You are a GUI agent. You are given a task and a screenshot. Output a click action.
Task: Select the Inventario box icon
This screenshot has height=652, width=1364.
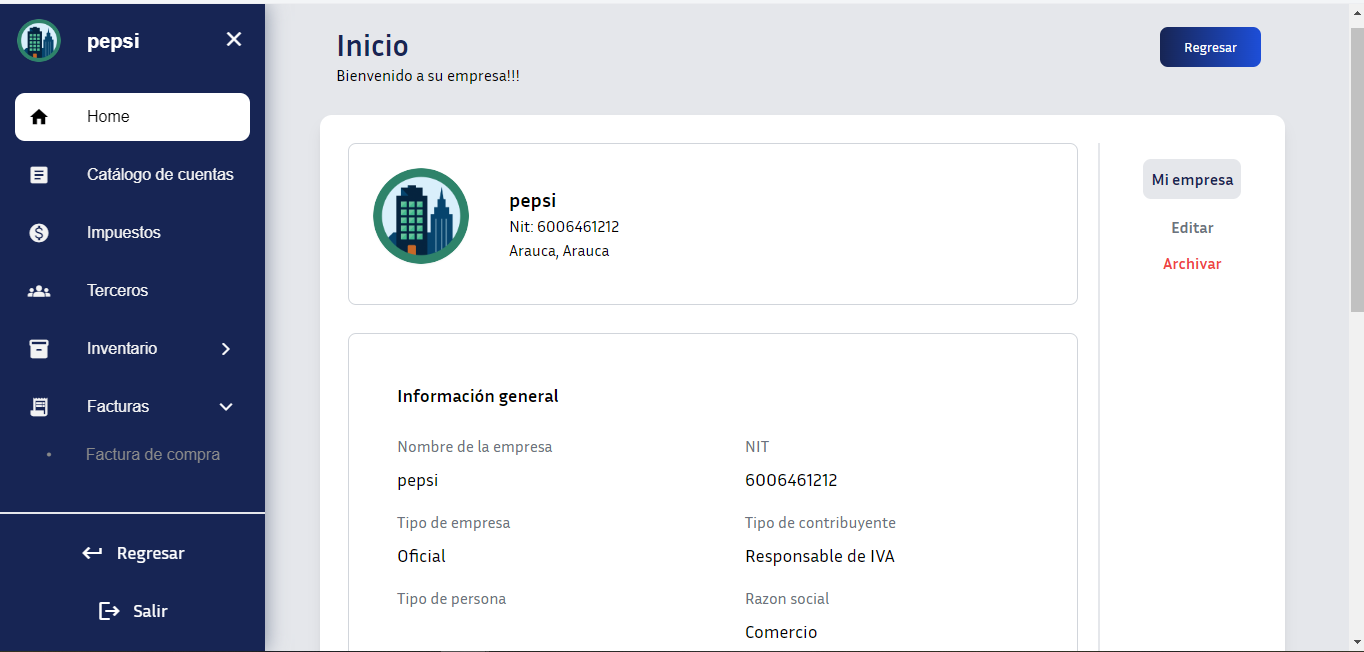pyautogui.click(x=39, y=348)
